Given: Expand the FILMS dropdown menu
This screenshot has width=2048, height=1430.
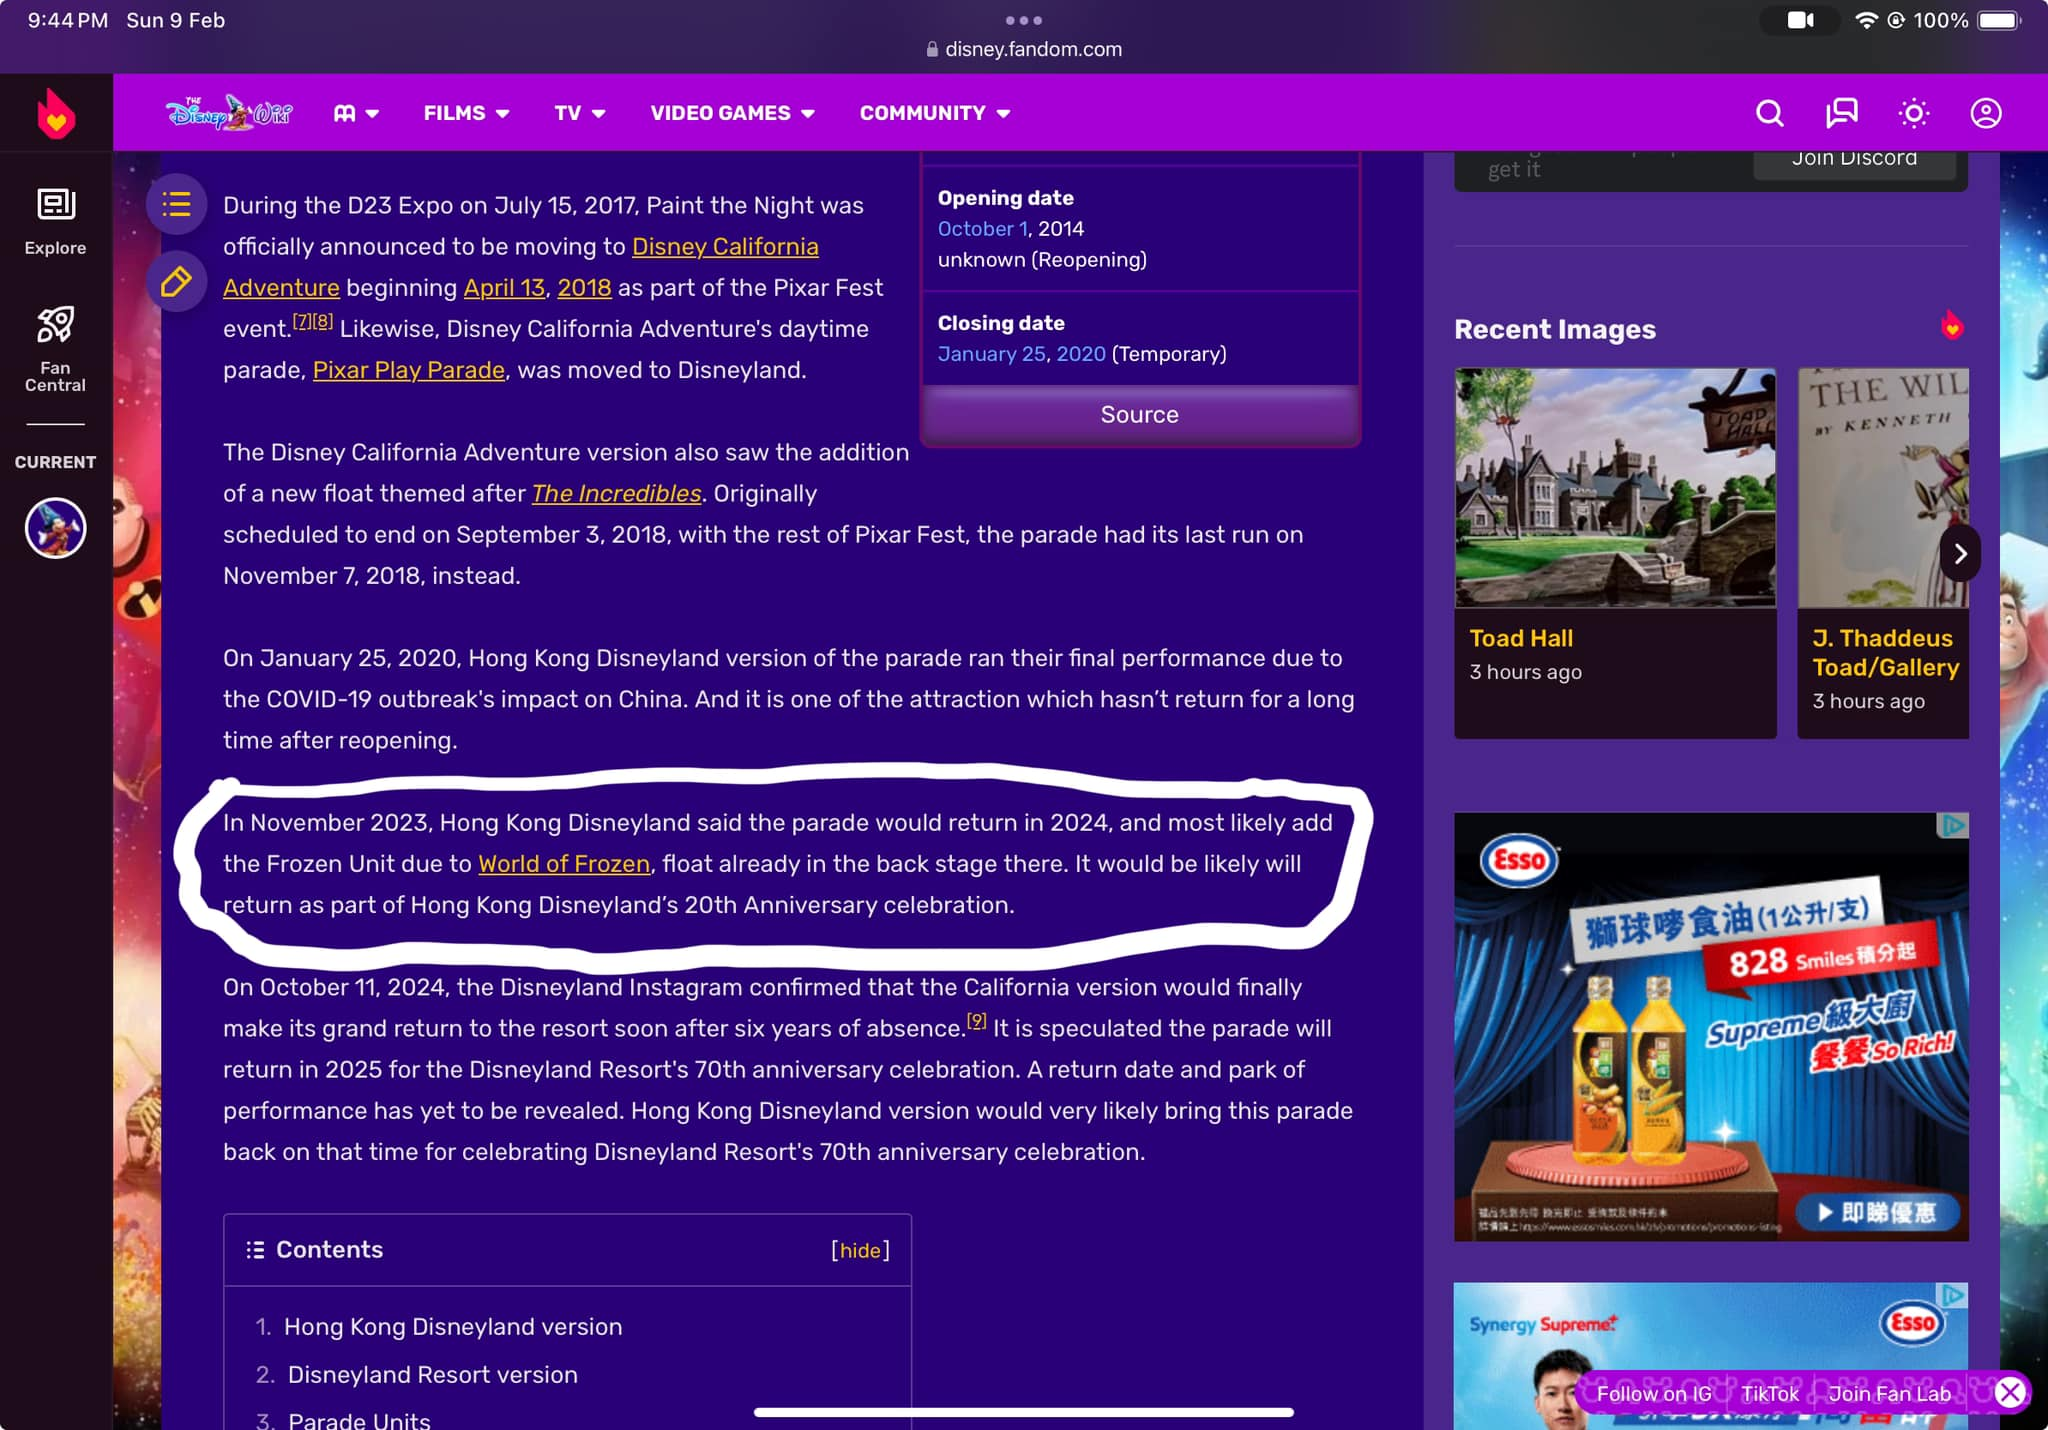Looking at the screenshot, I should coord(466,113).
